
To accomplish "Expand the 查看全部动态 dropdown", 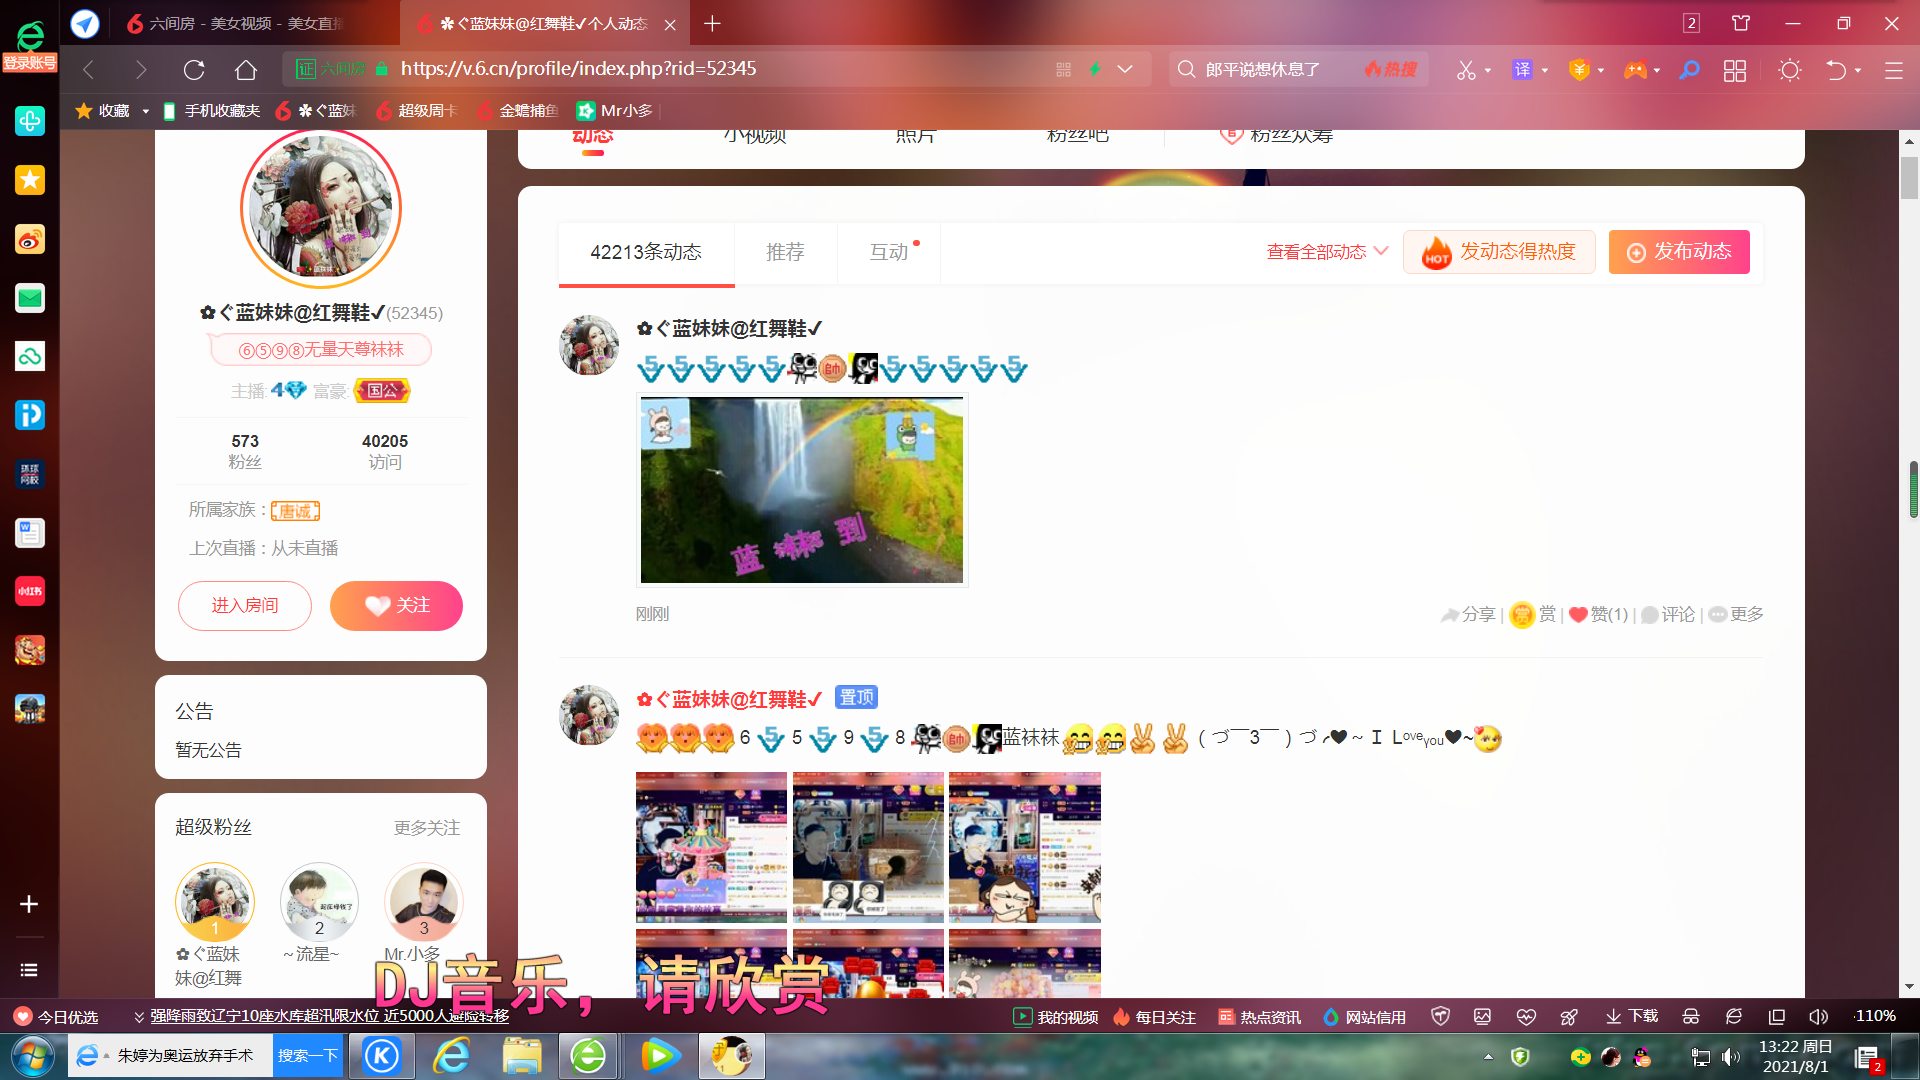I will click(1326, 252).
